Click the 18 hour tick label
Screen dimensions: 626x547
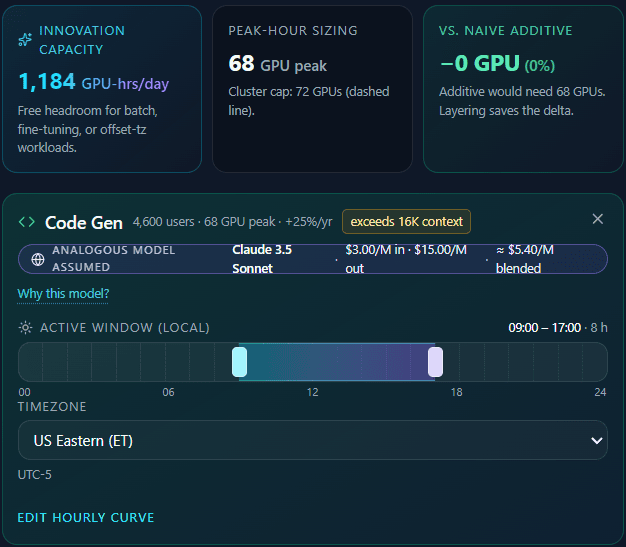point(457,392)
